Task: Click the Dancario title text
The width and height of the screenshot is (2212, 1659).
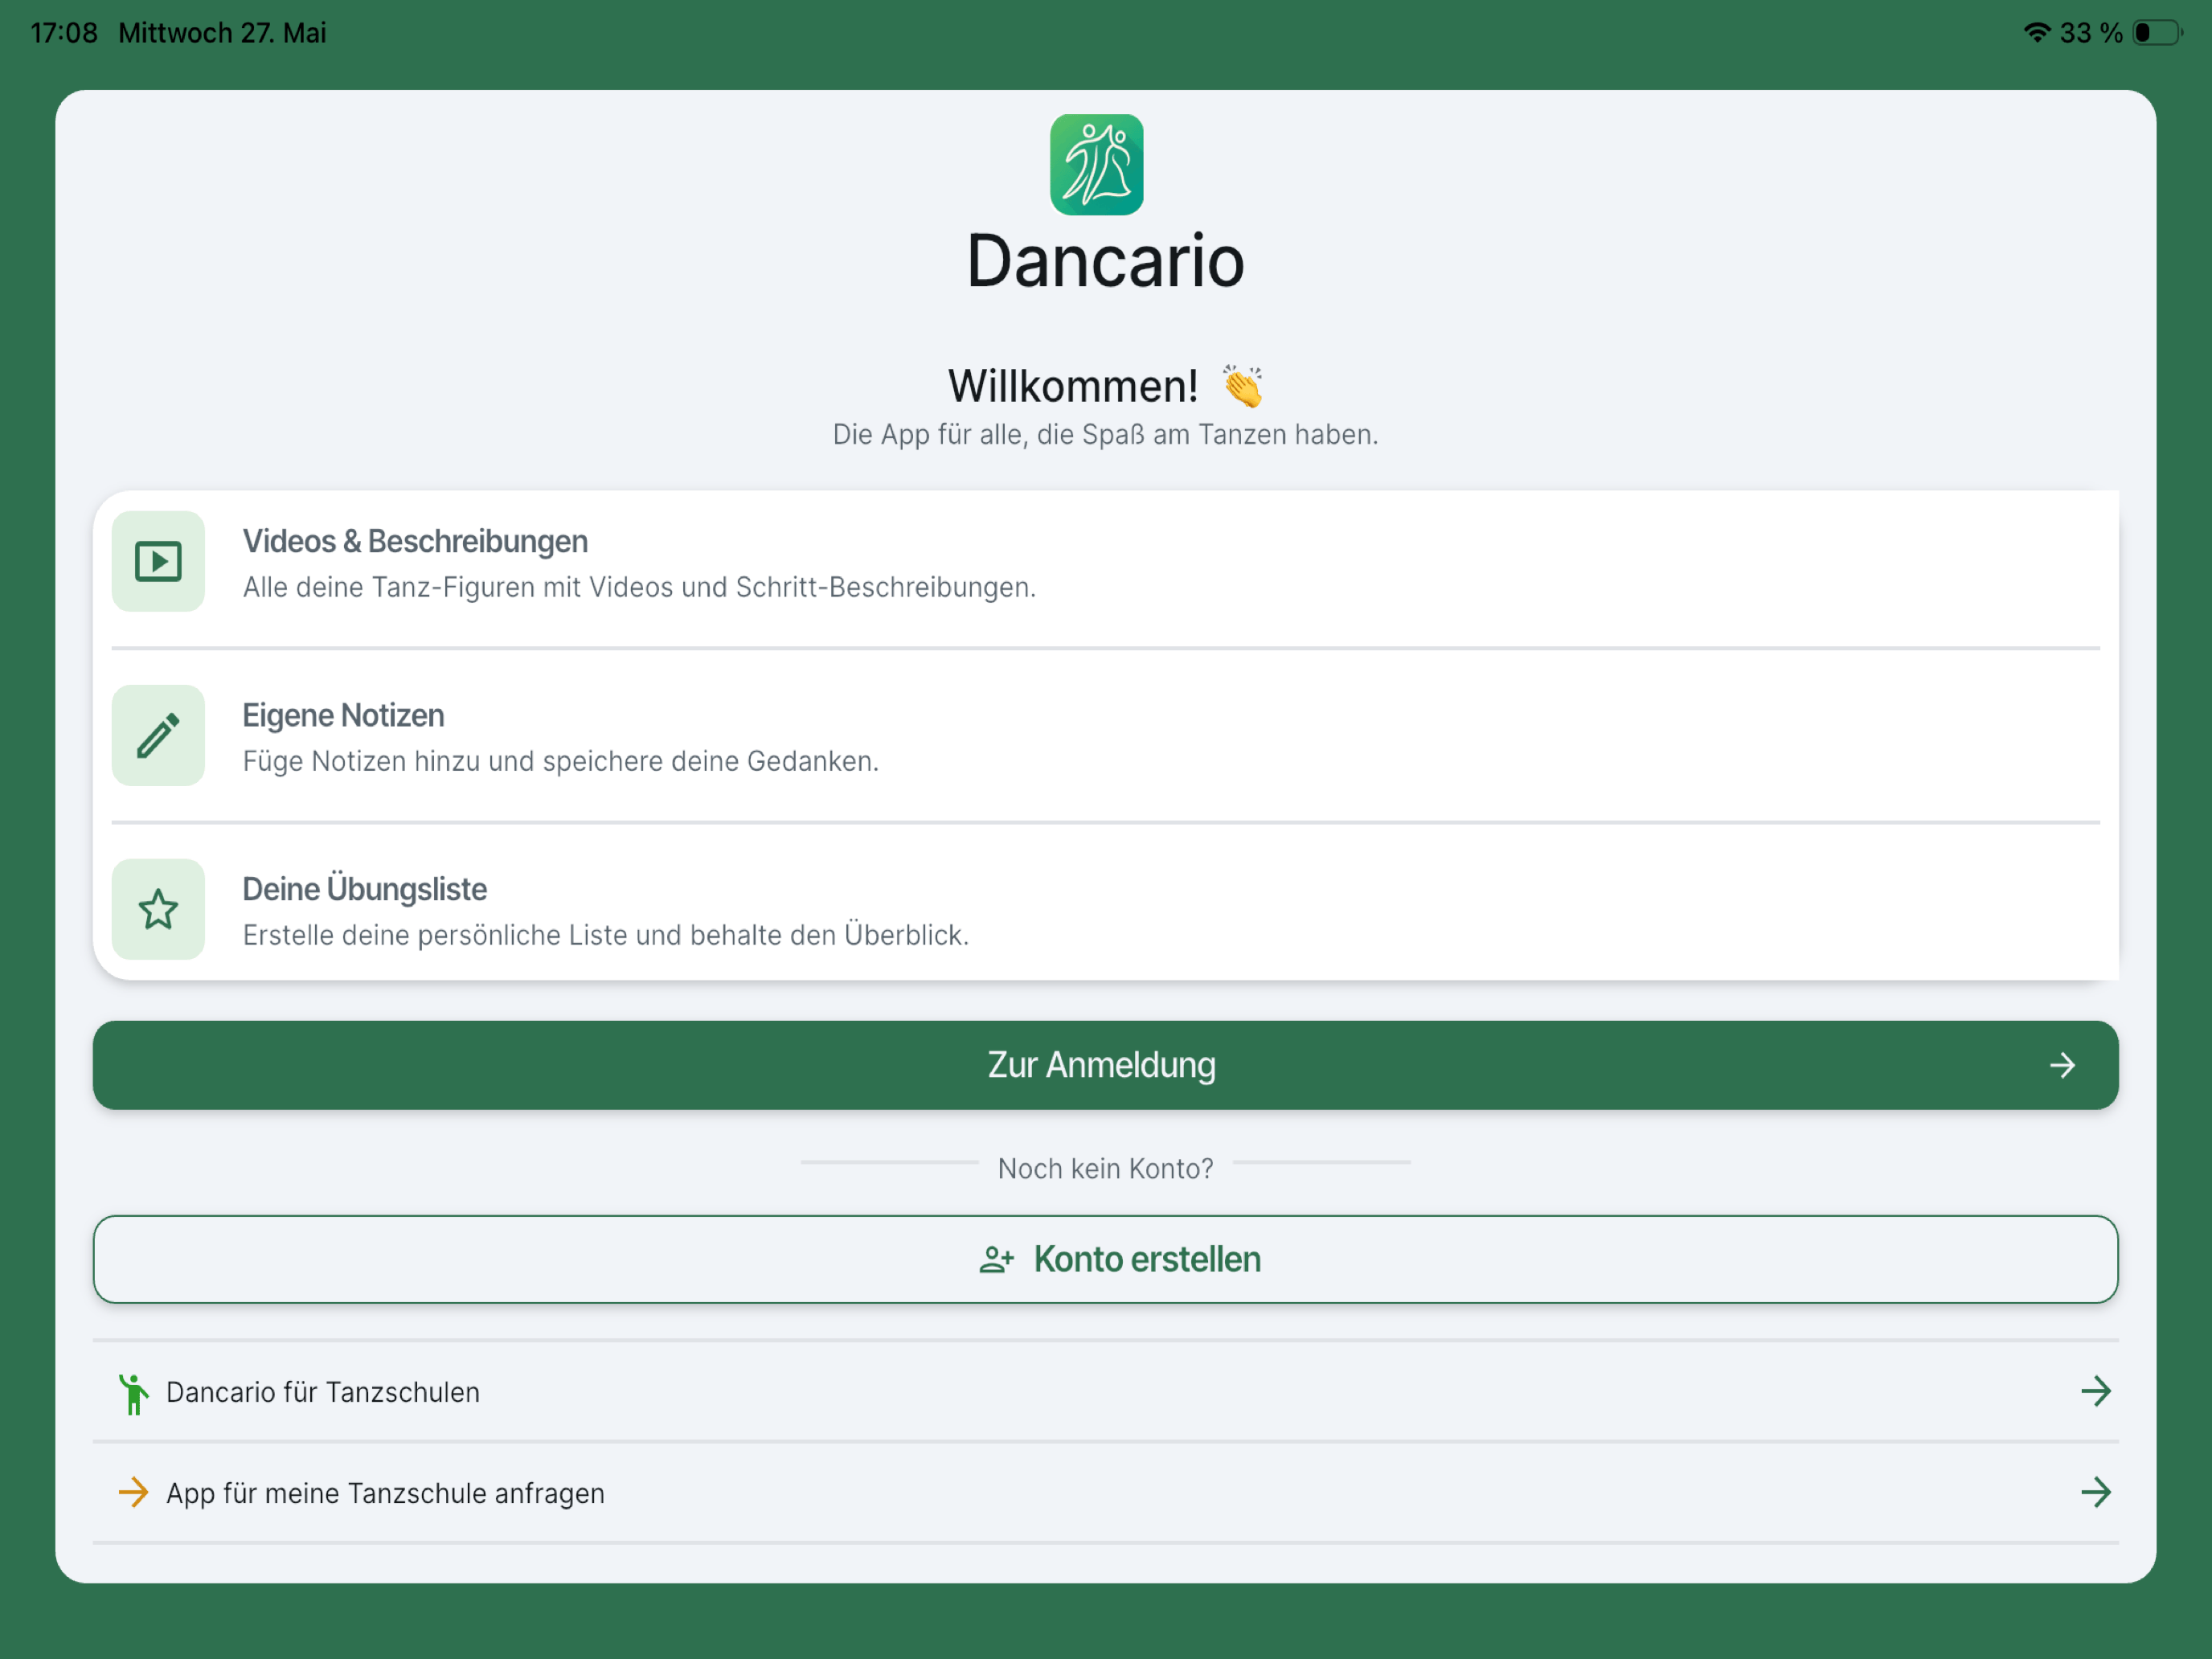Action: coord(1105,261)
